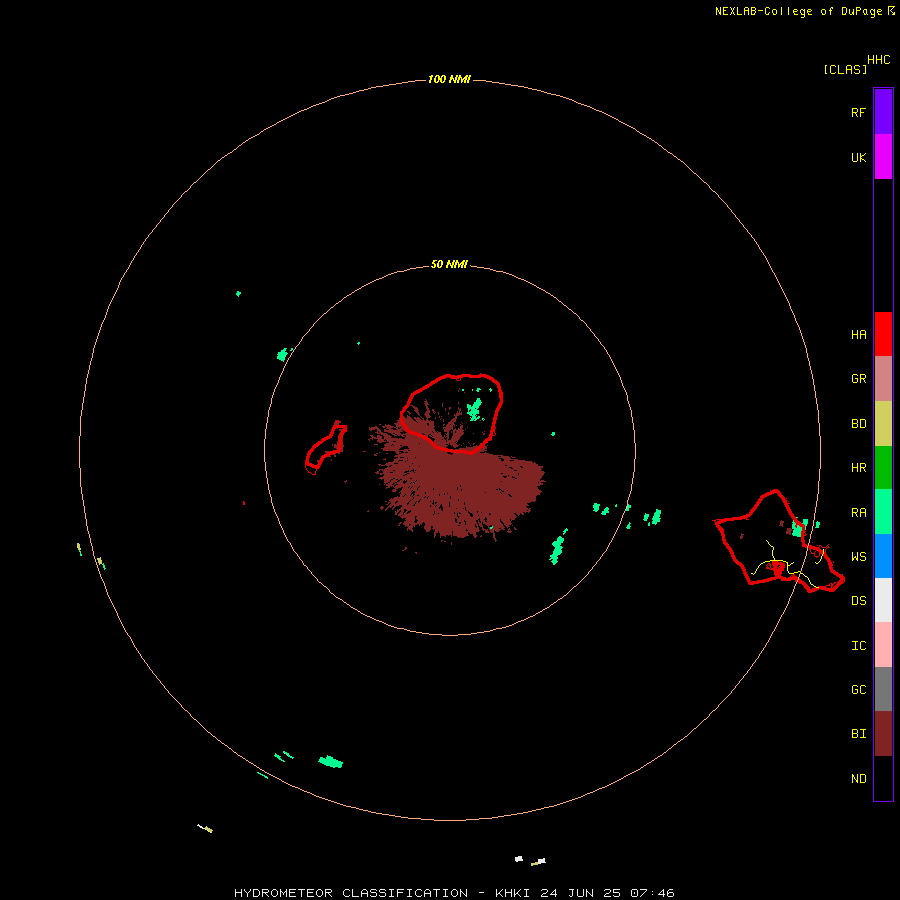Click the large red-outlined island at the far east

pos(778,542)
